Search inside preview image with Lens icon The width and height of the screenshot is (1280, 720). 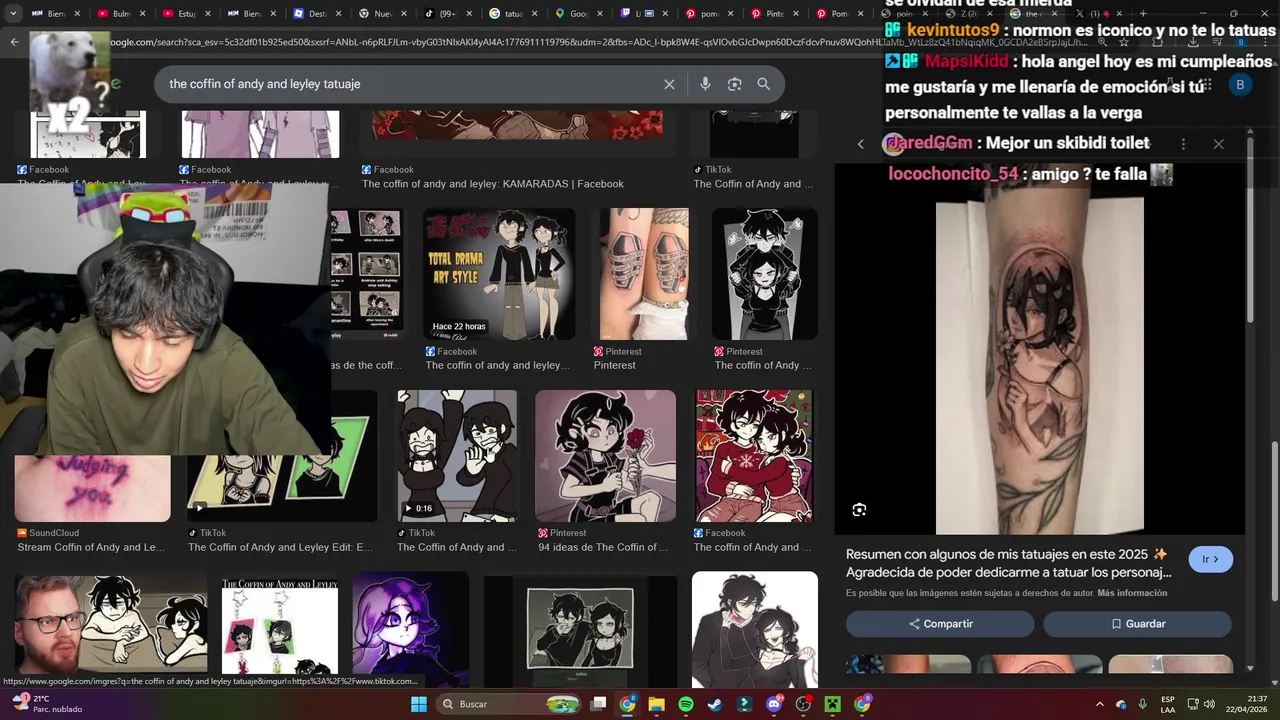coord(859,510)
